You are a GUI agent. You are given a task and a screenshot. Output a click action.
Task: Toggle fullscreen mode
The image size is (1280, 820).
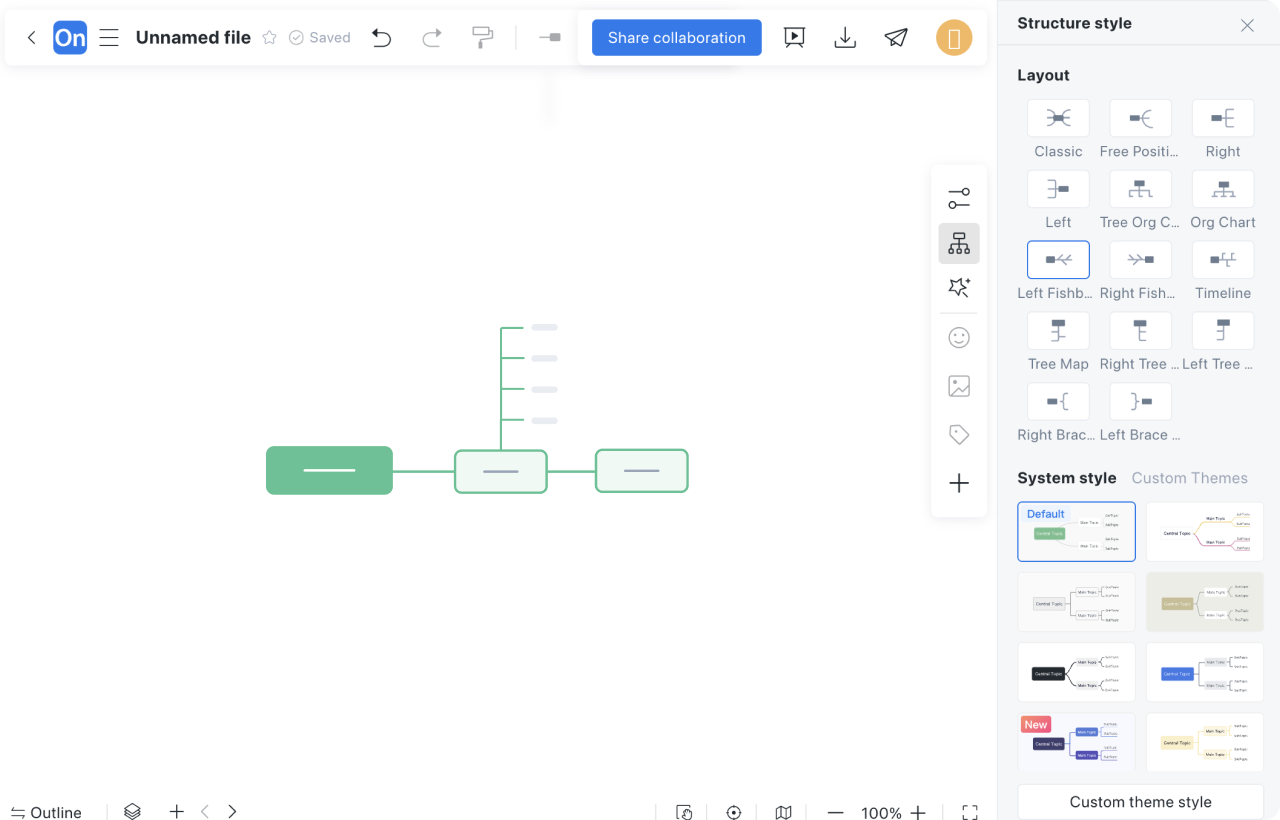(969, 812)
